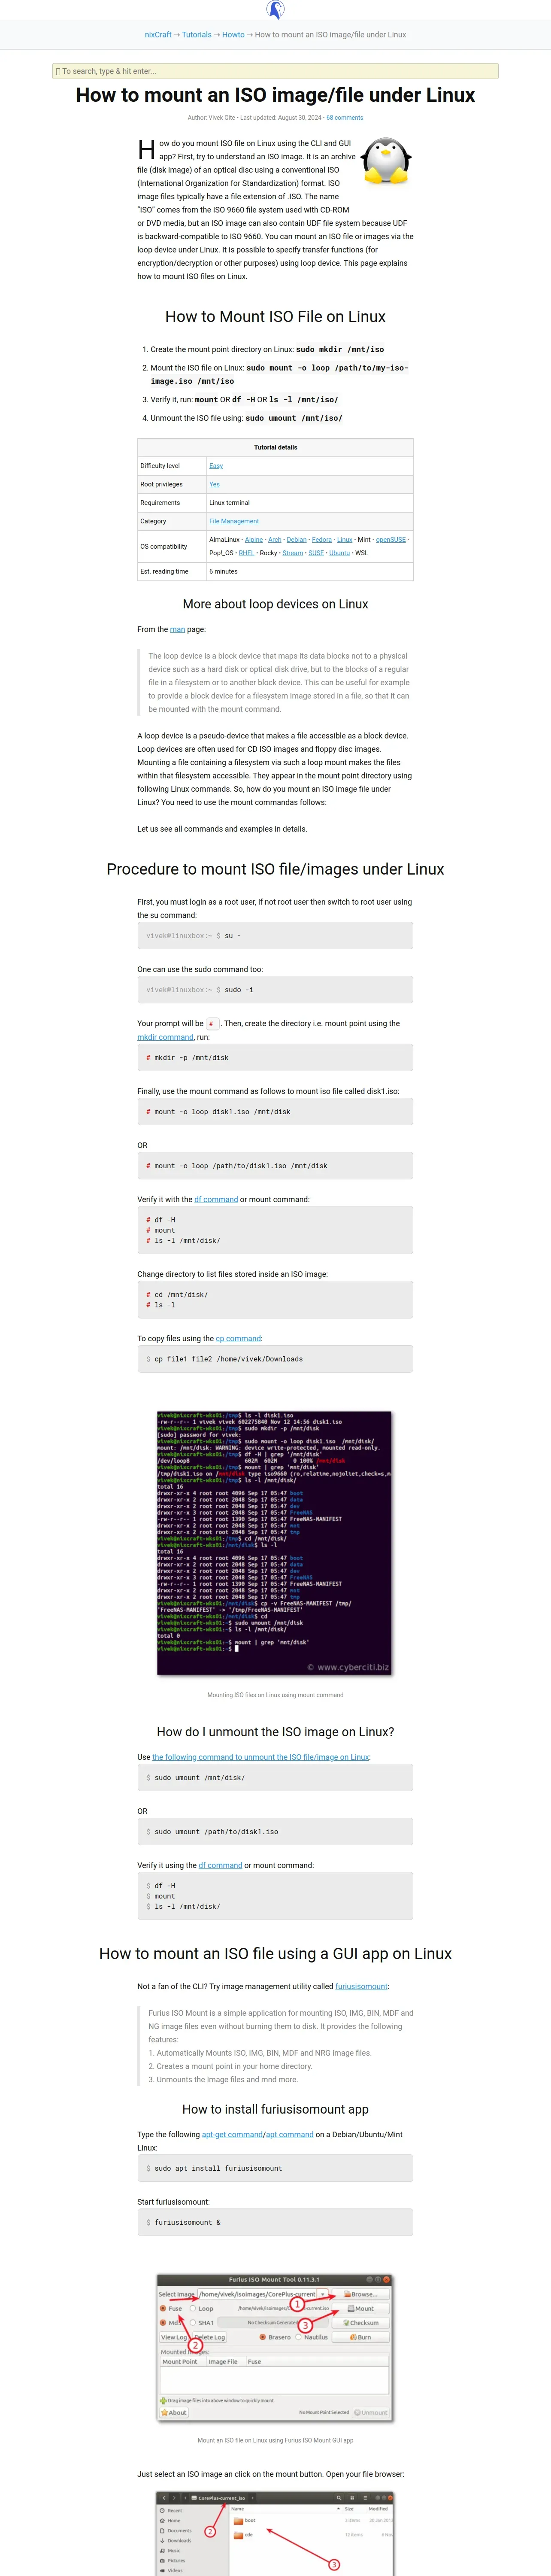Open the File Management category link
551x2576 pixels.
coord(234,521)
